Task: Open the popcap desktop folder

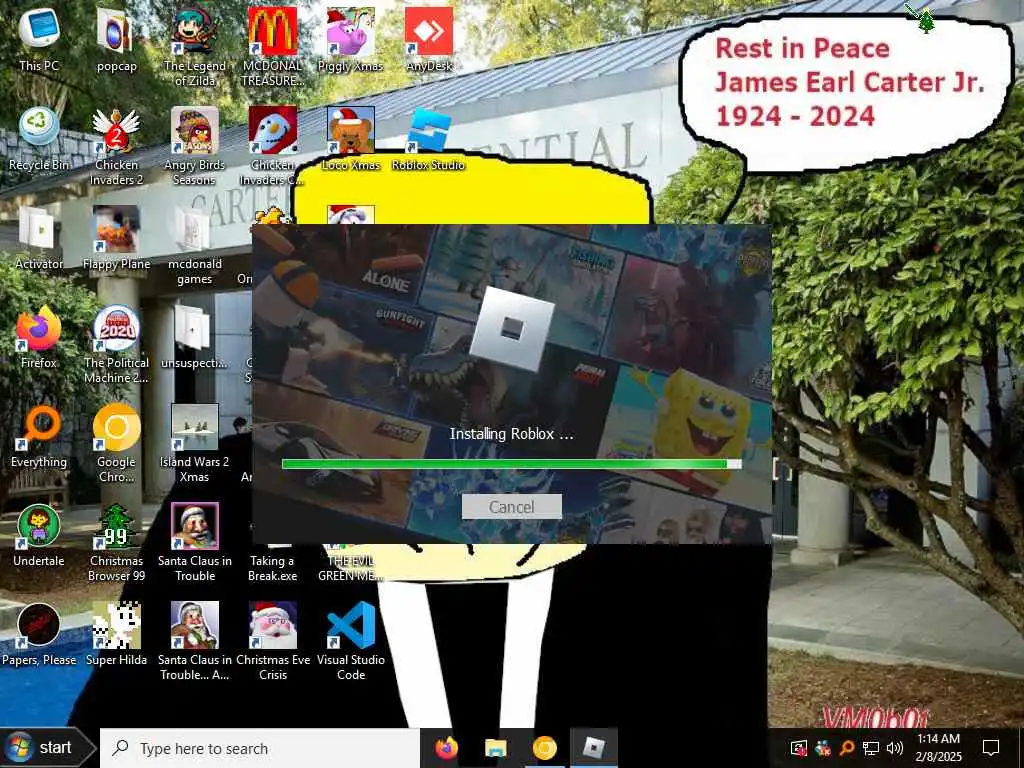Action: [x=116, y=39]
